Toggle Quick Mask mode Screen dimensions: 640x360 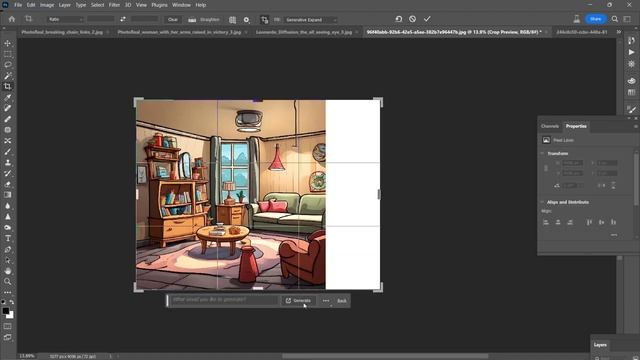(7, 327)
